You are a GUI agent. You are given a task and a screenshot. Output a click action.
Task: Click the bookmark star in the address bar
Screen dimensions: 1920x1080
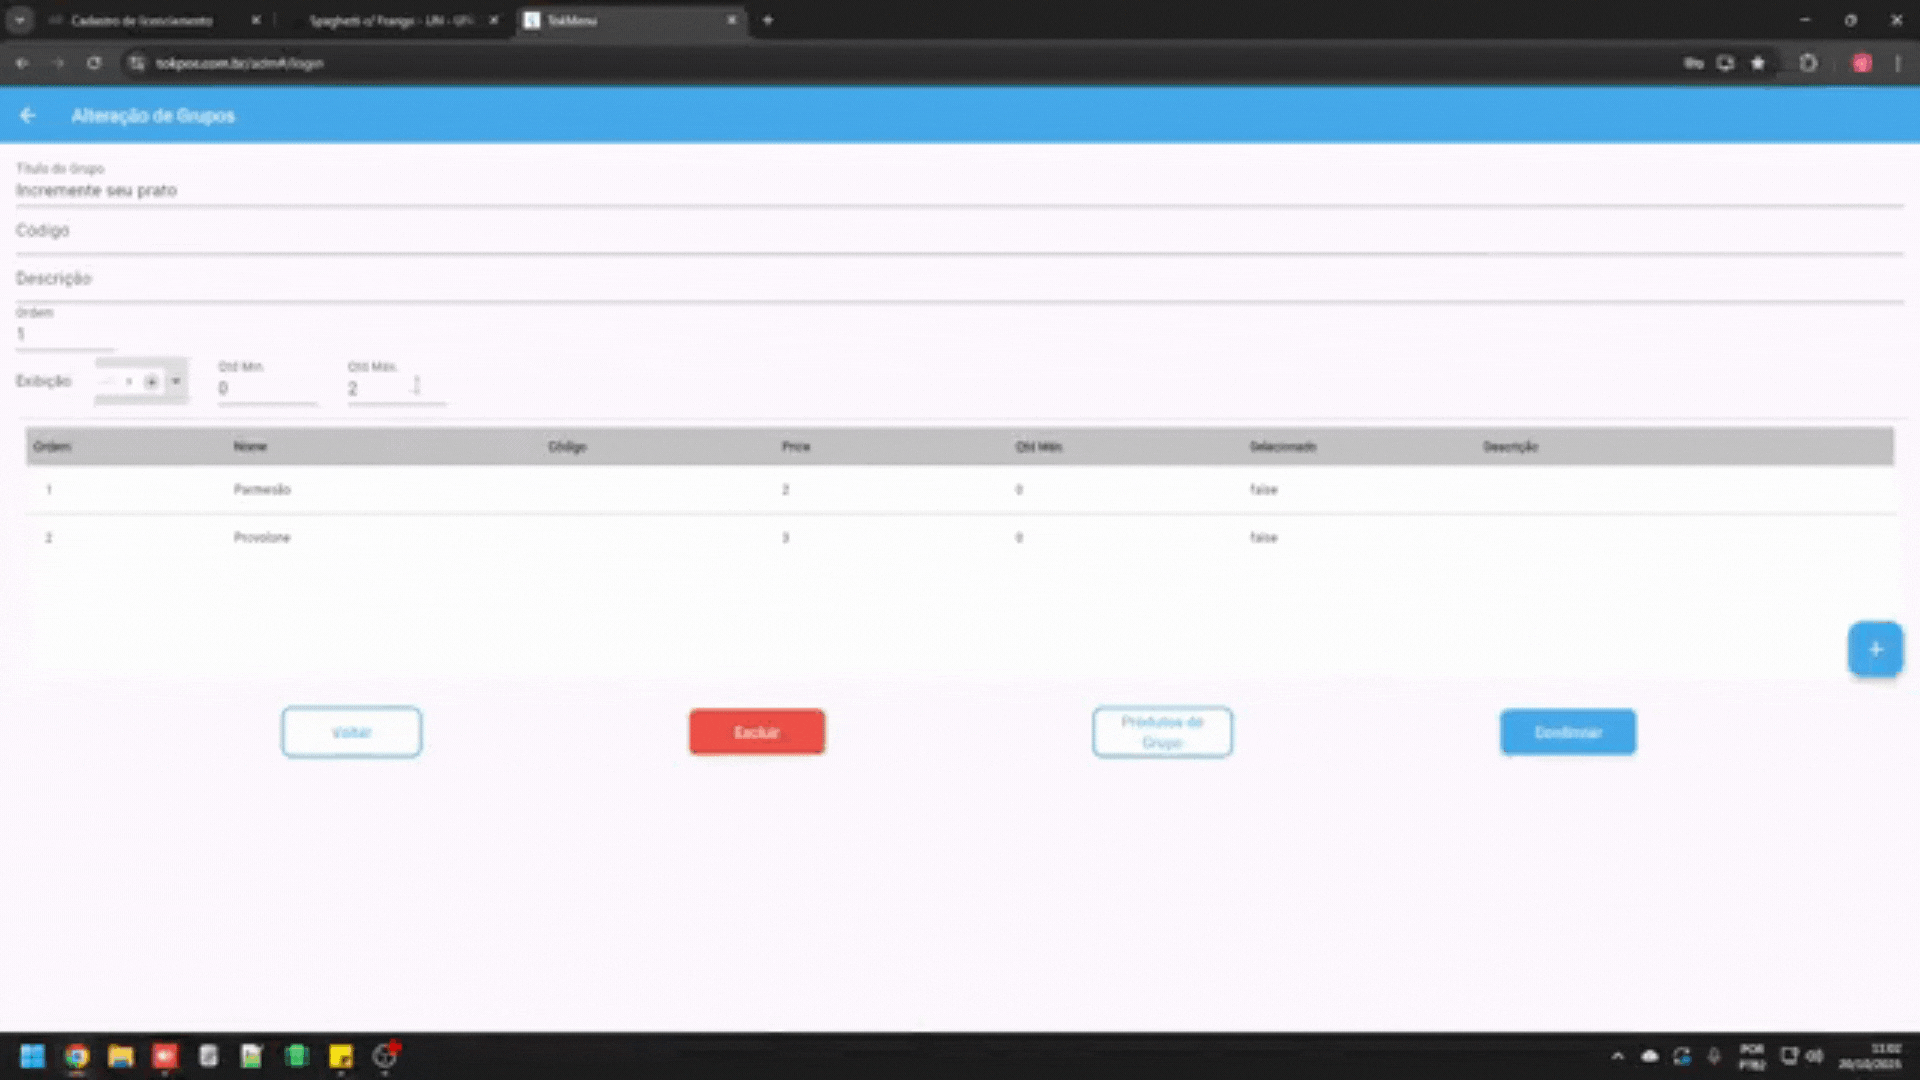[x=1758, y=63]
